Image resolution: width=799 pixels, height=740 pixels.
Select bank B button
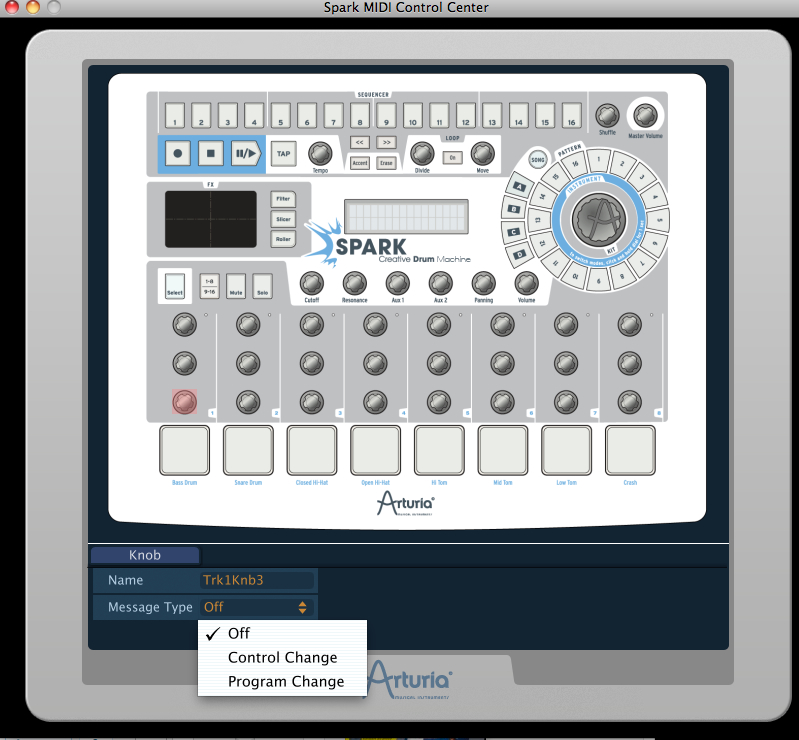pos(514,209)
